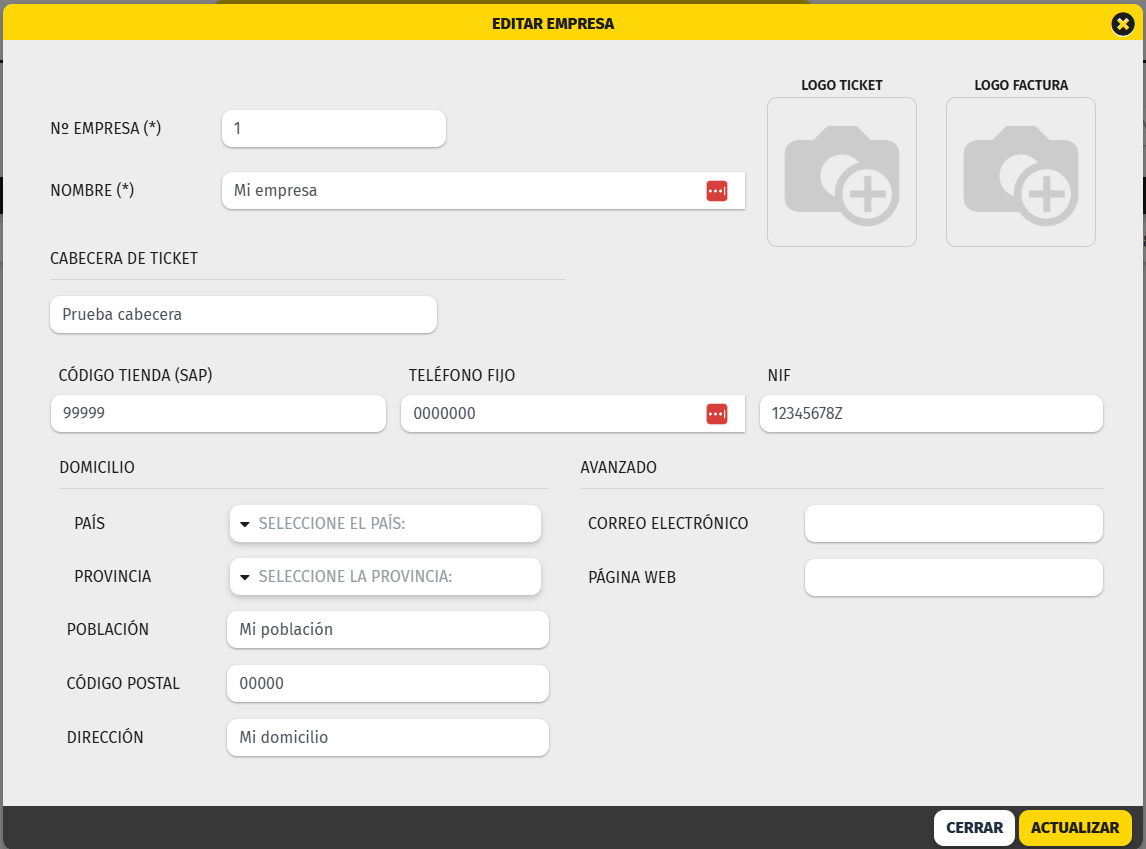
Task: Click into the Nombre text field
Action: [x=460, y=191]
